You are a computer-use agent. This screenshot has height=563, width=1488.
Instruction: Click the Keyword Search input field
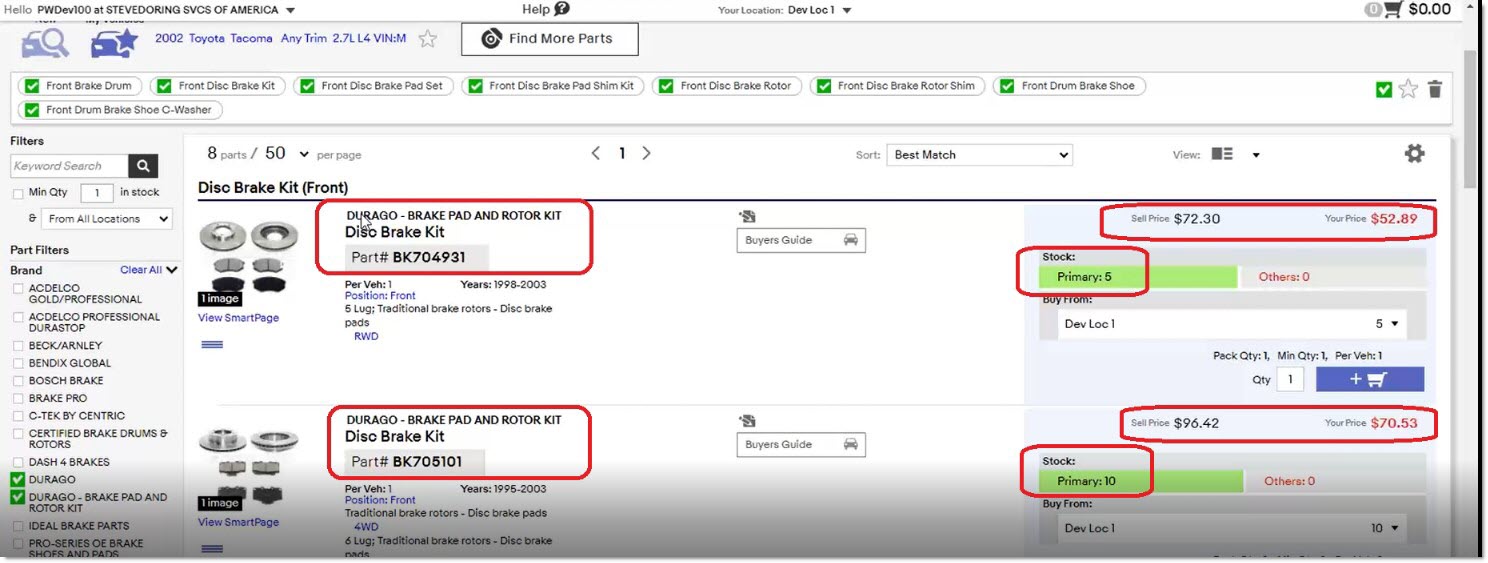69,166
